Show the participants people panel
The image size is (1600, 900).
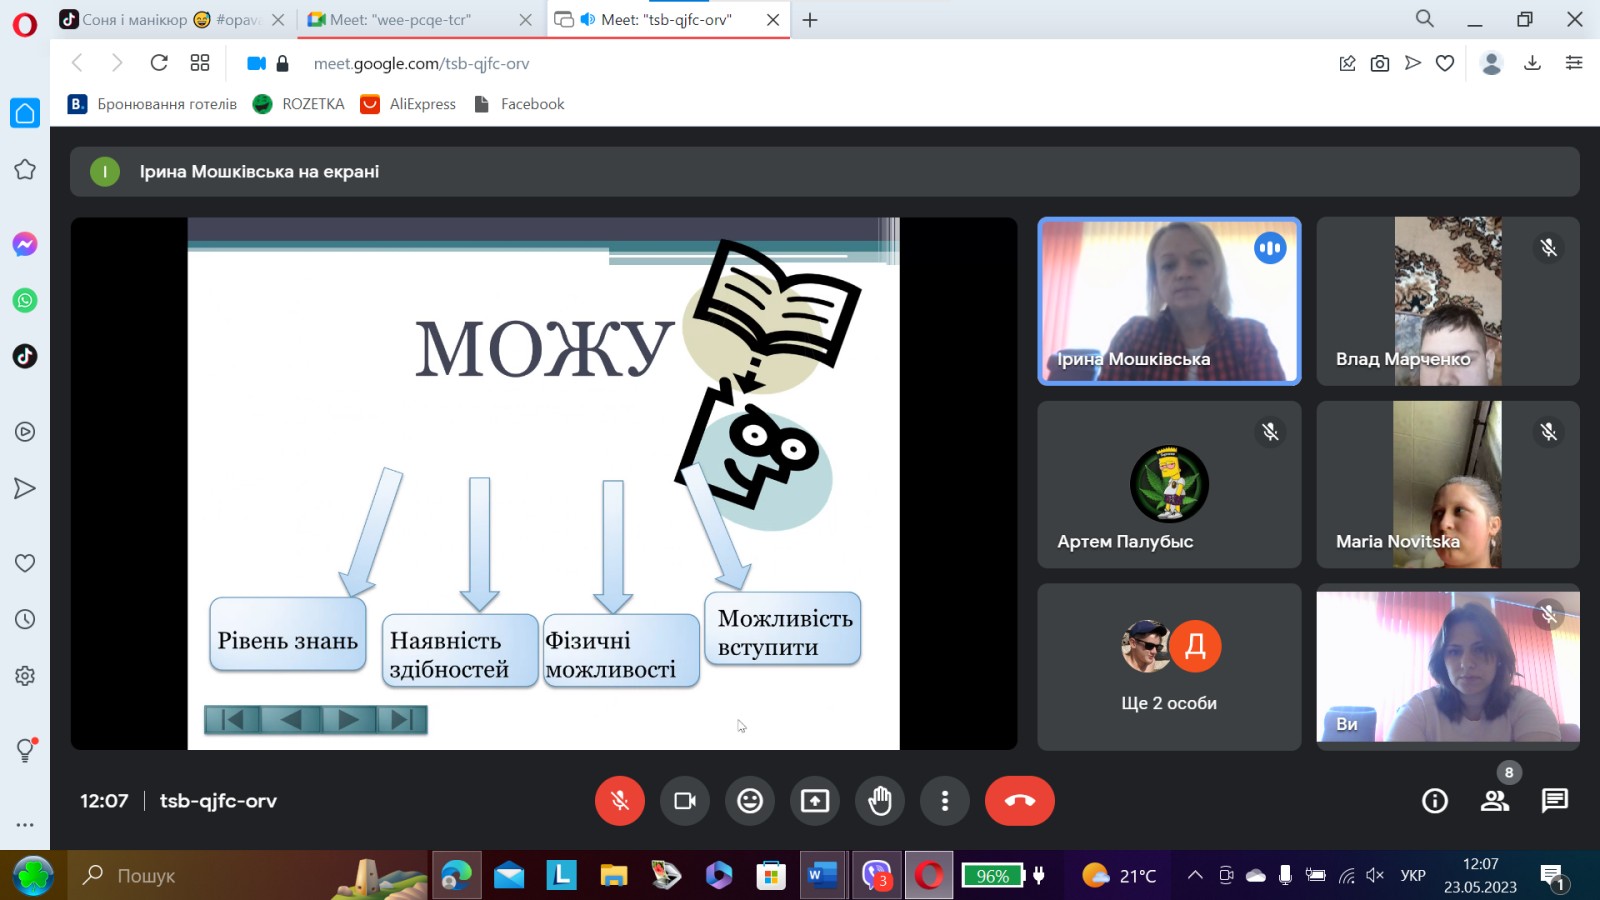pyautogui.click(x=1495, y=801)
